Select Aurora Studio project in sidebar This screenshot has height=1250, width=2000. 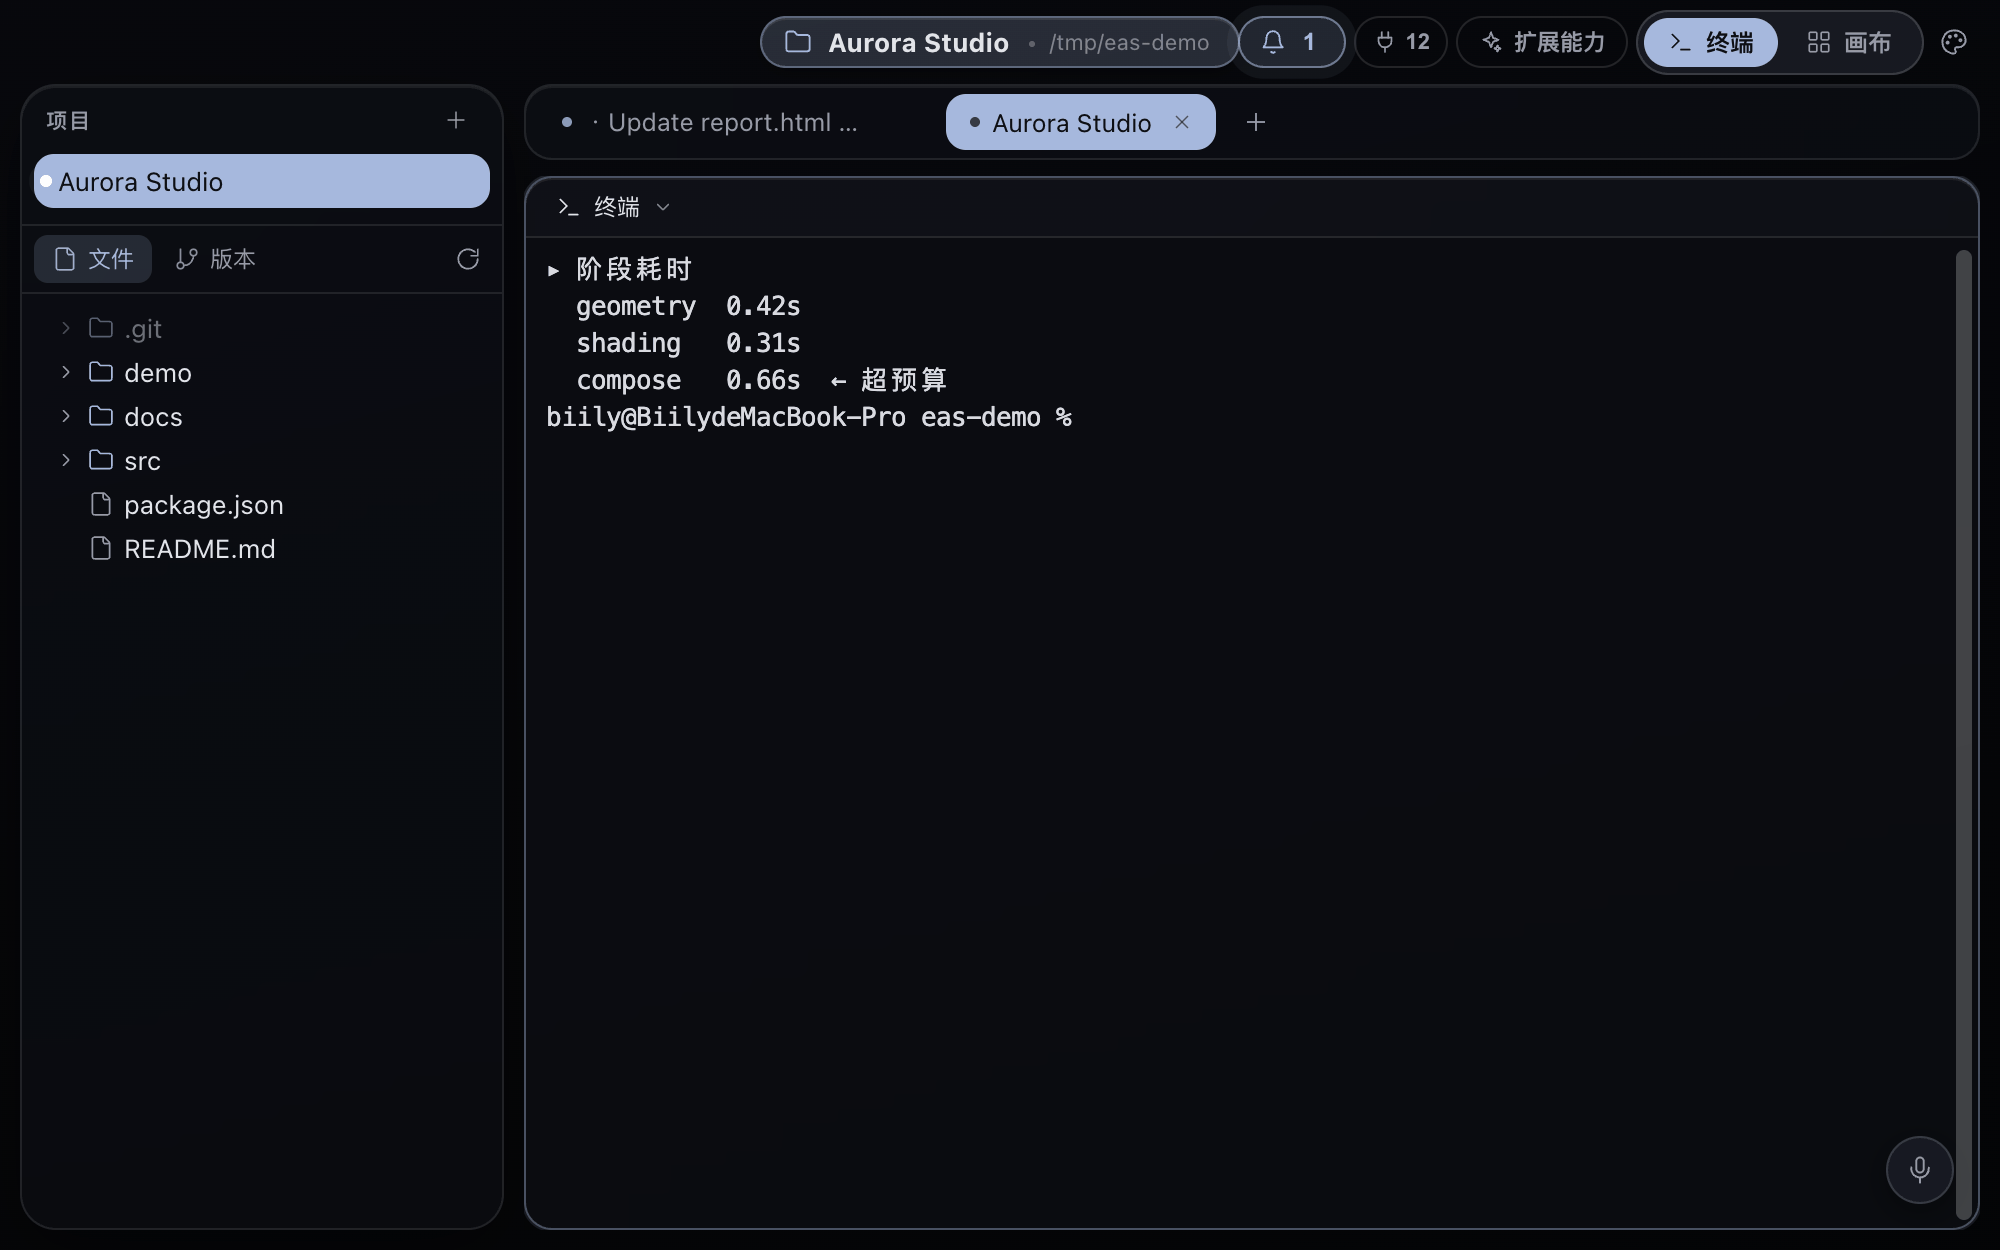(262, 181)
